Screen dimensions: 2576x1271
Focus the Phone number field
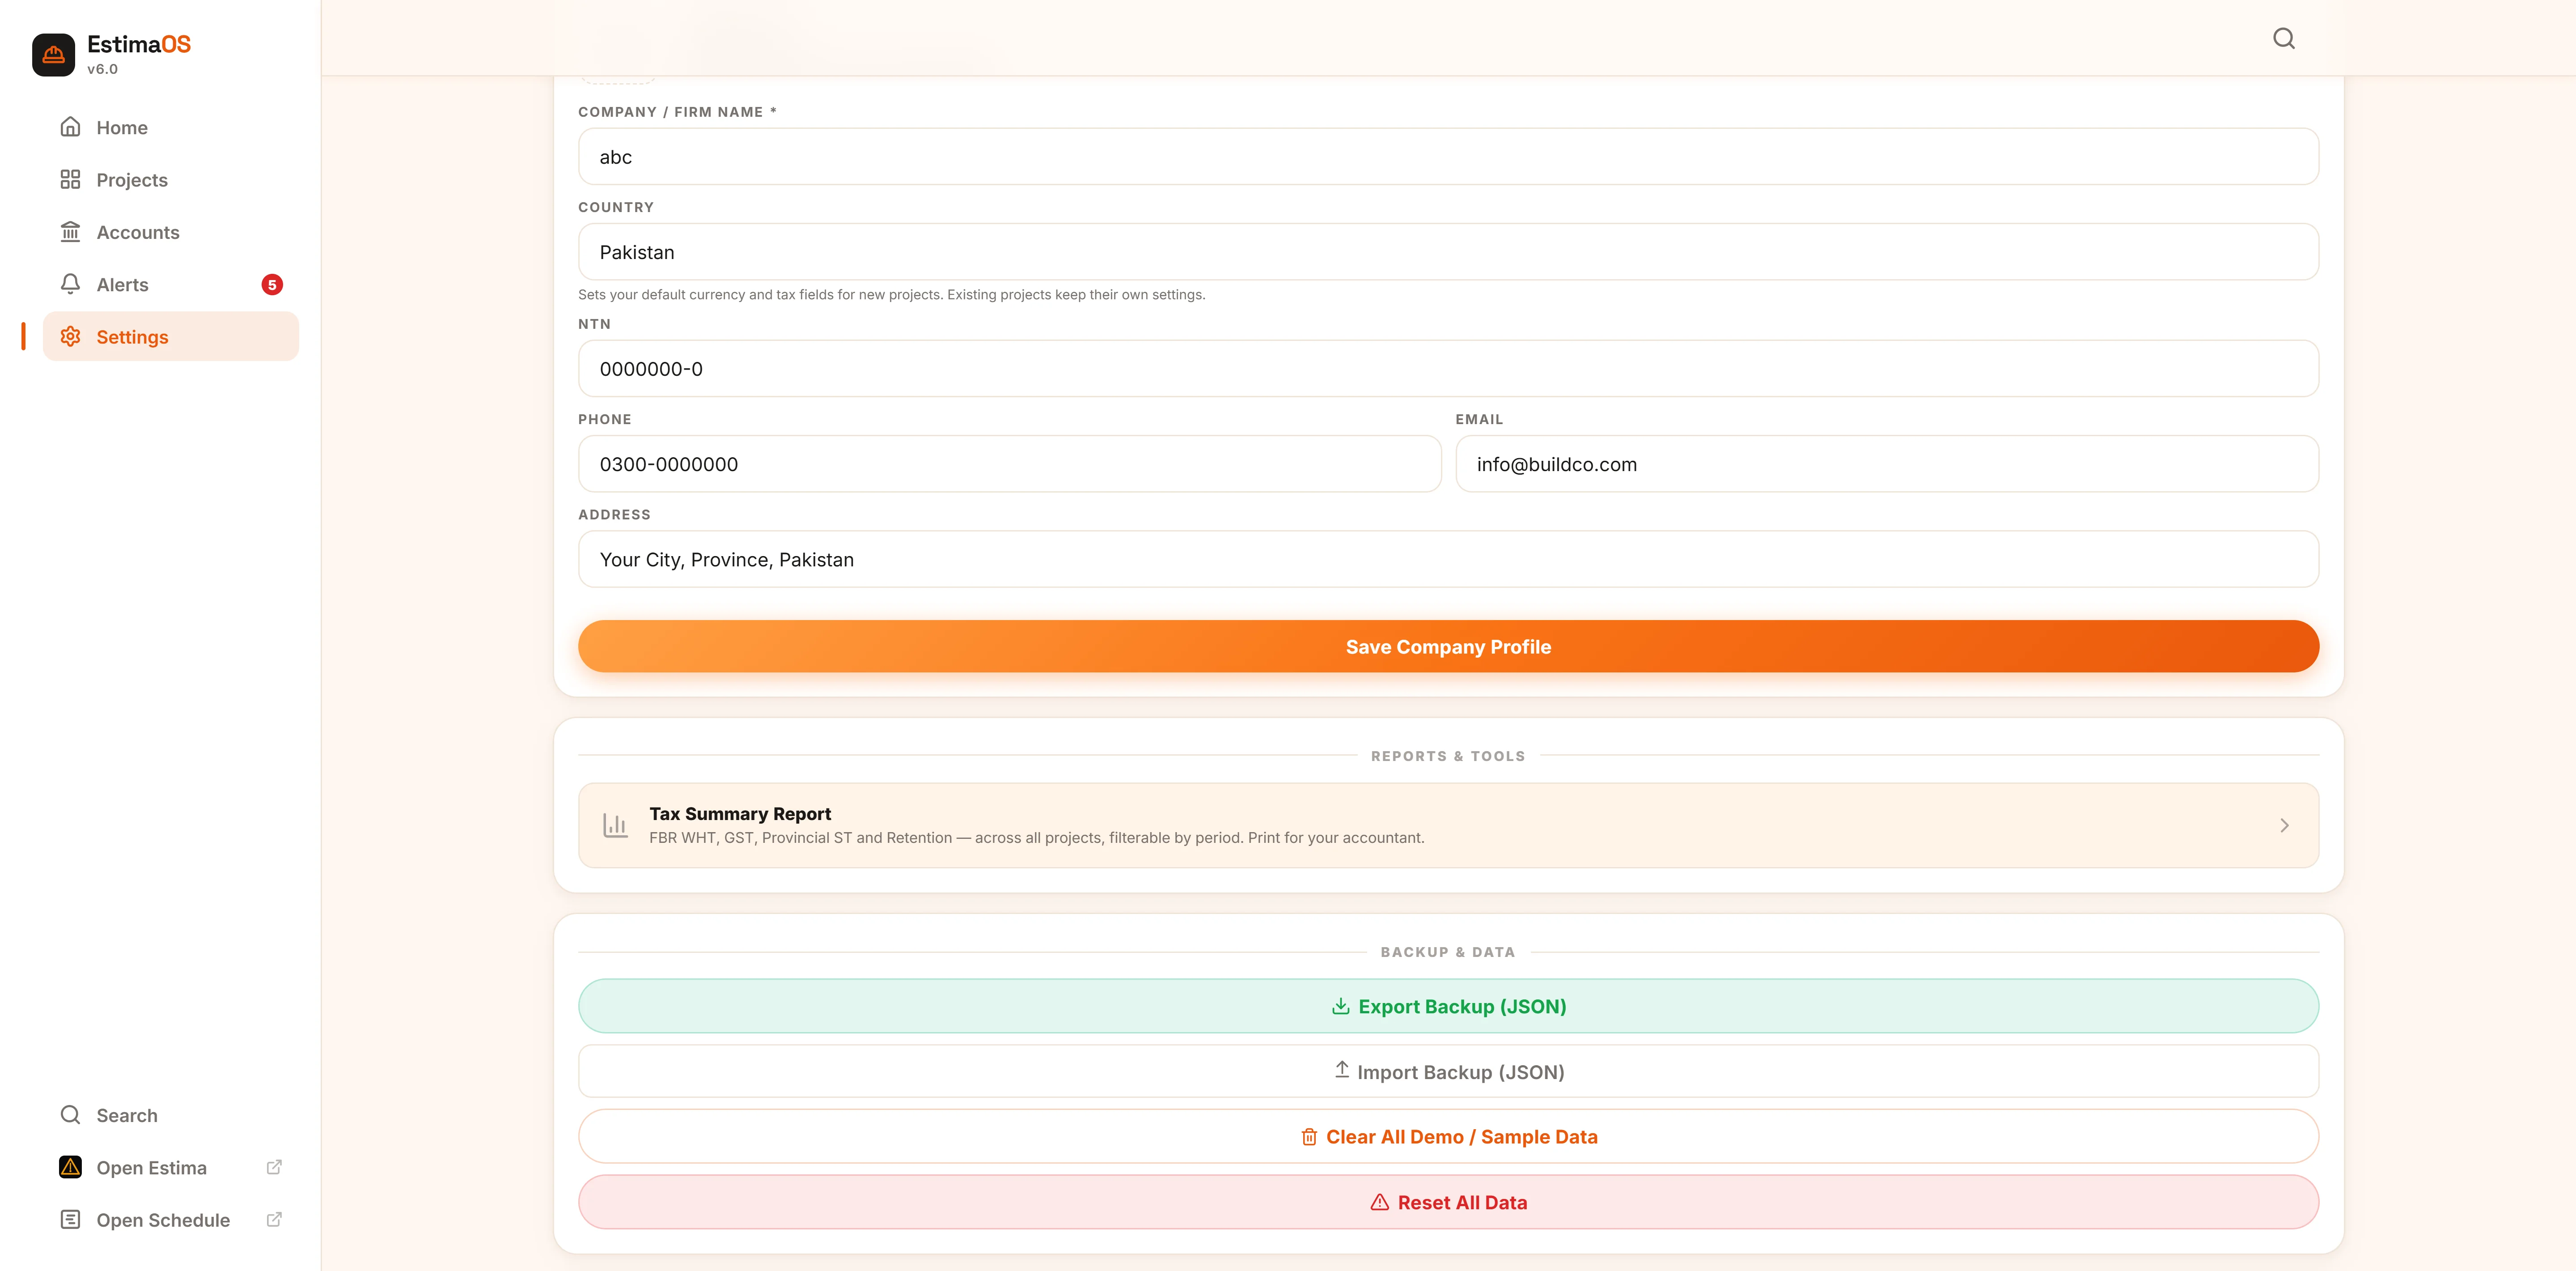click(x=1009, y=464)
